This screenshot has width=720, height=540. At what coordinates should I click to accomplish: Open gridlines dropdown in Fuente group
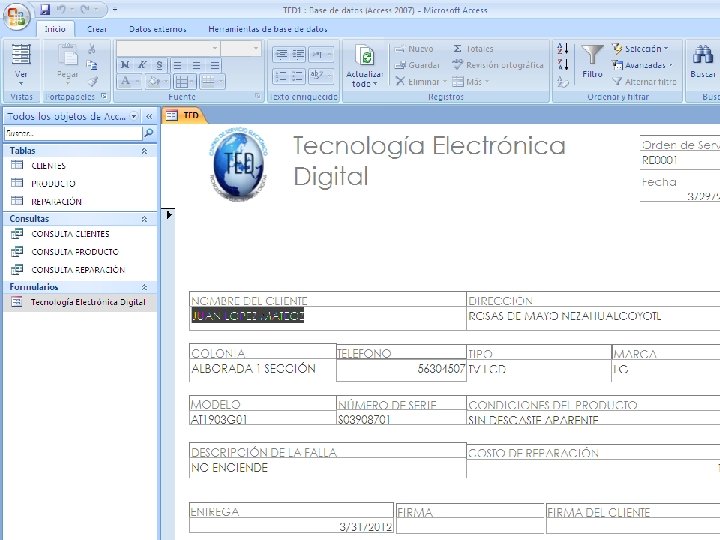pos(185,82)
